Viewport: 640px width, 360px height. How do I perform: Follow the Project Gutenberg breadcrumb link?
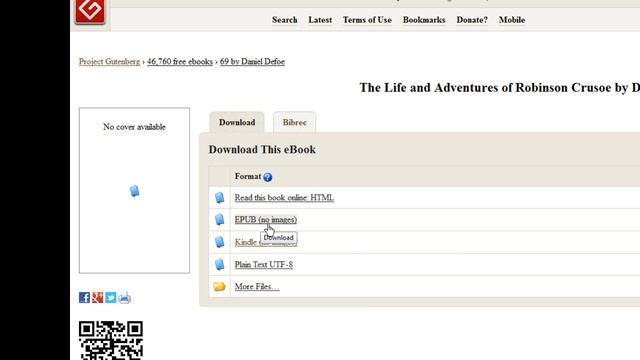pyautogui.click(x=109, y=62)
